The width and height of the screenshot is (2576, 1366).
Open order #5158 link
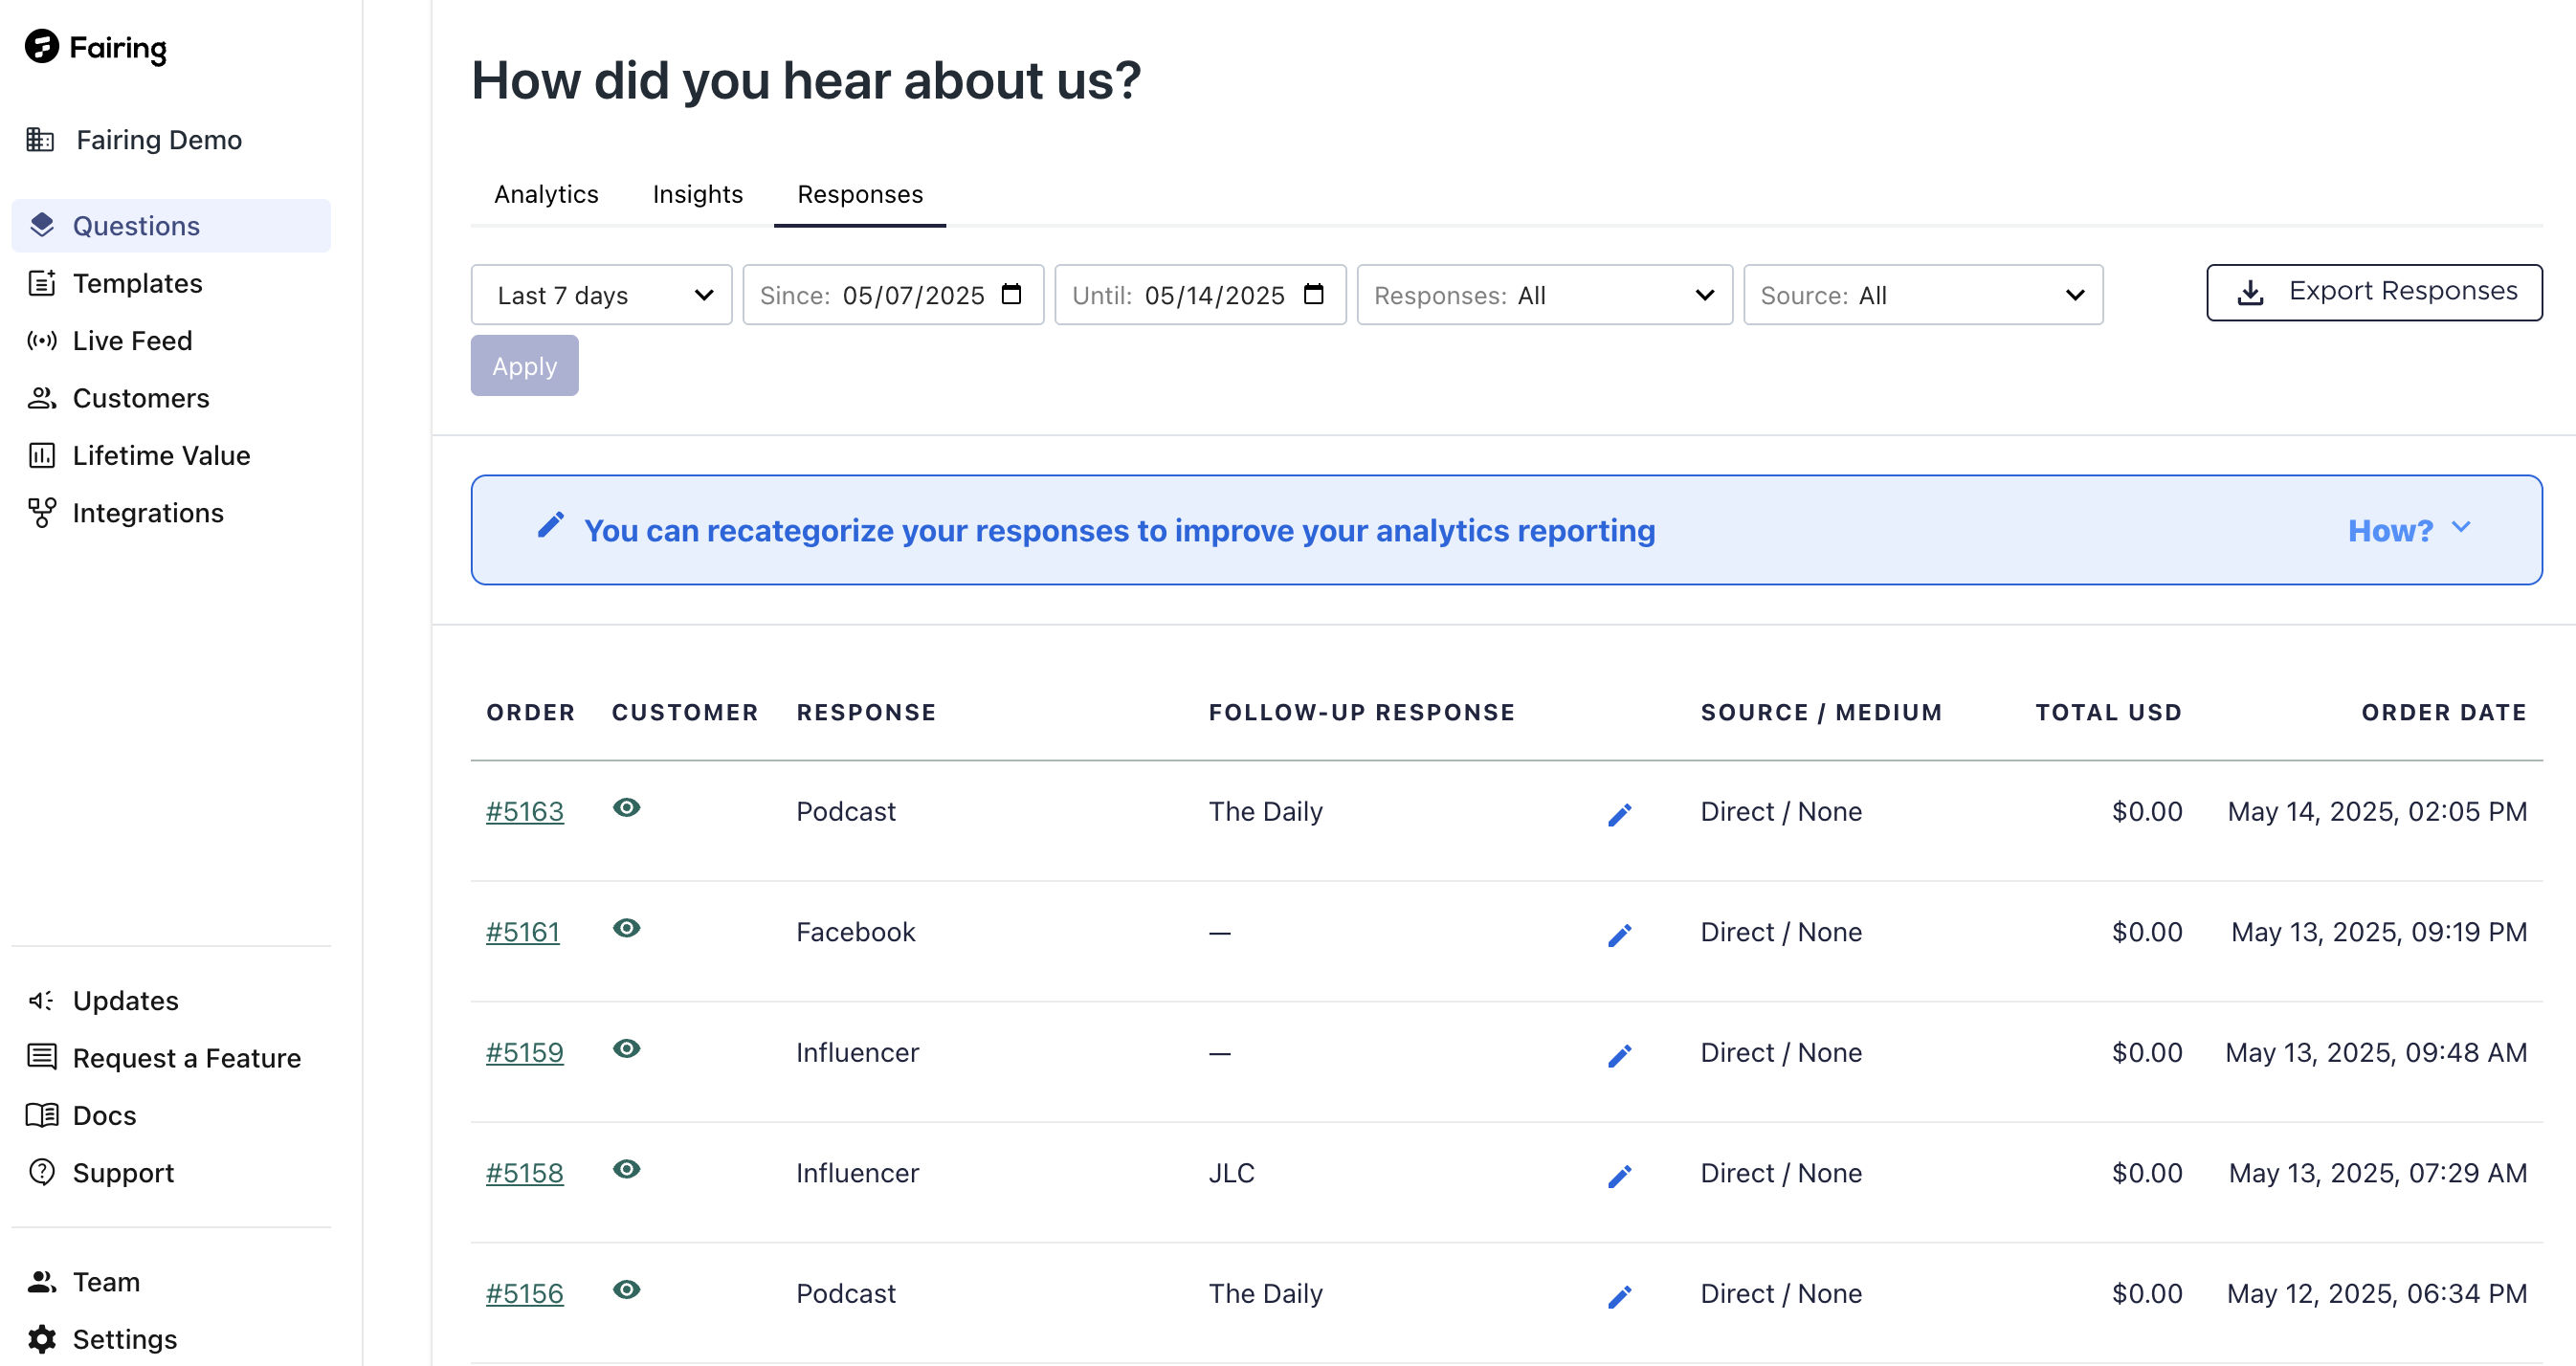tap(524, 1173)
